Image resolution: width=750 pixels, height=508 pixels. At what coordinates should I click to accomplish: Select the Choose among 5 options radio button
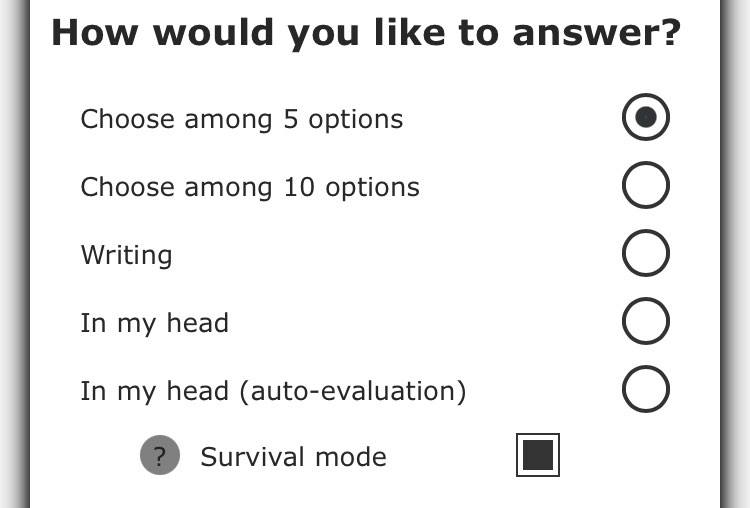click(646, 117)
